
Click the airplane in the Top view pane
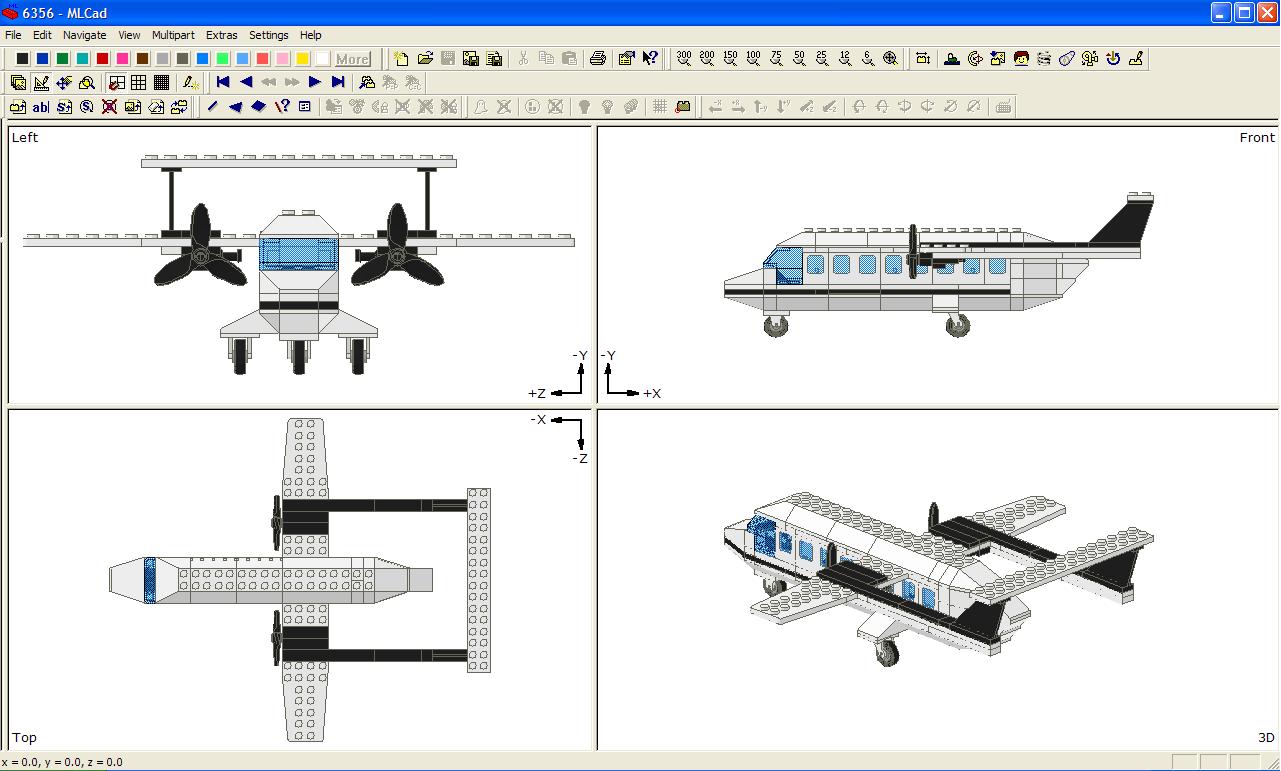click(300, 580)
